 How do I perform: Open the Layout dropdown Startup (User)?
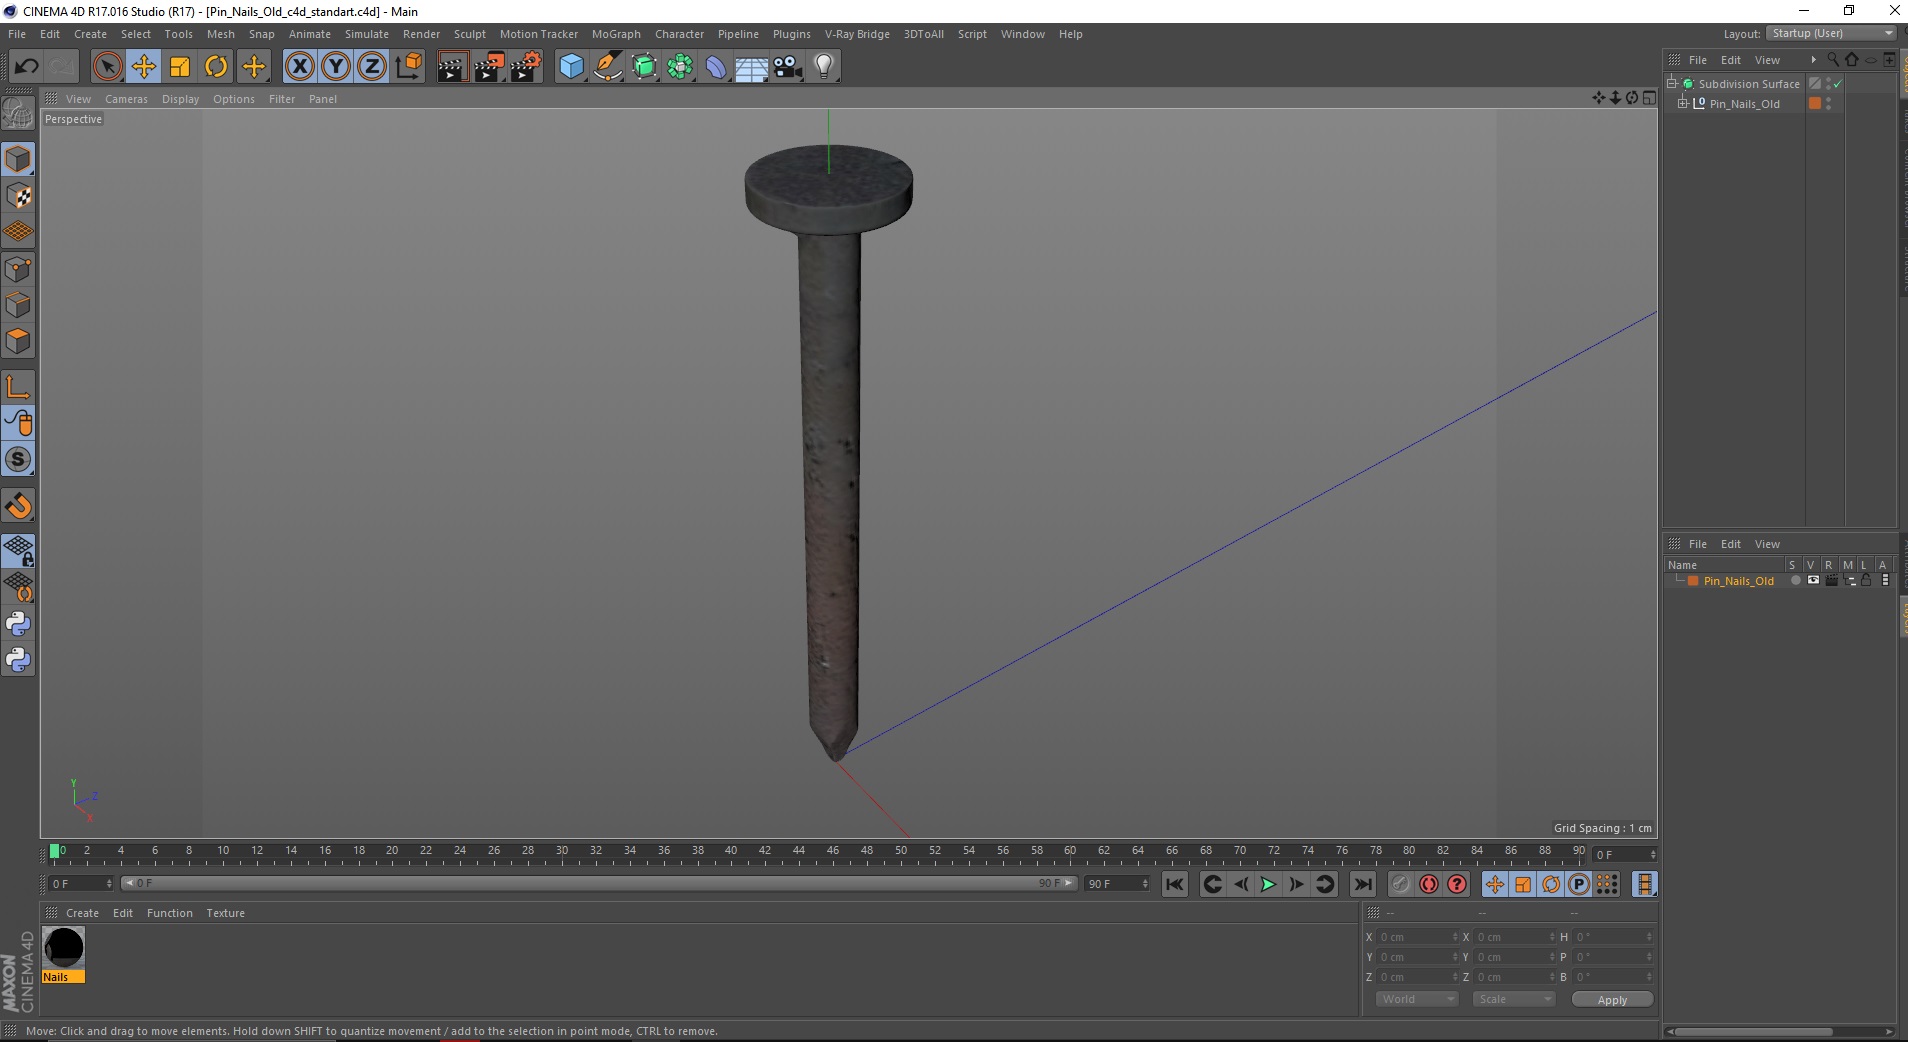1831,33
